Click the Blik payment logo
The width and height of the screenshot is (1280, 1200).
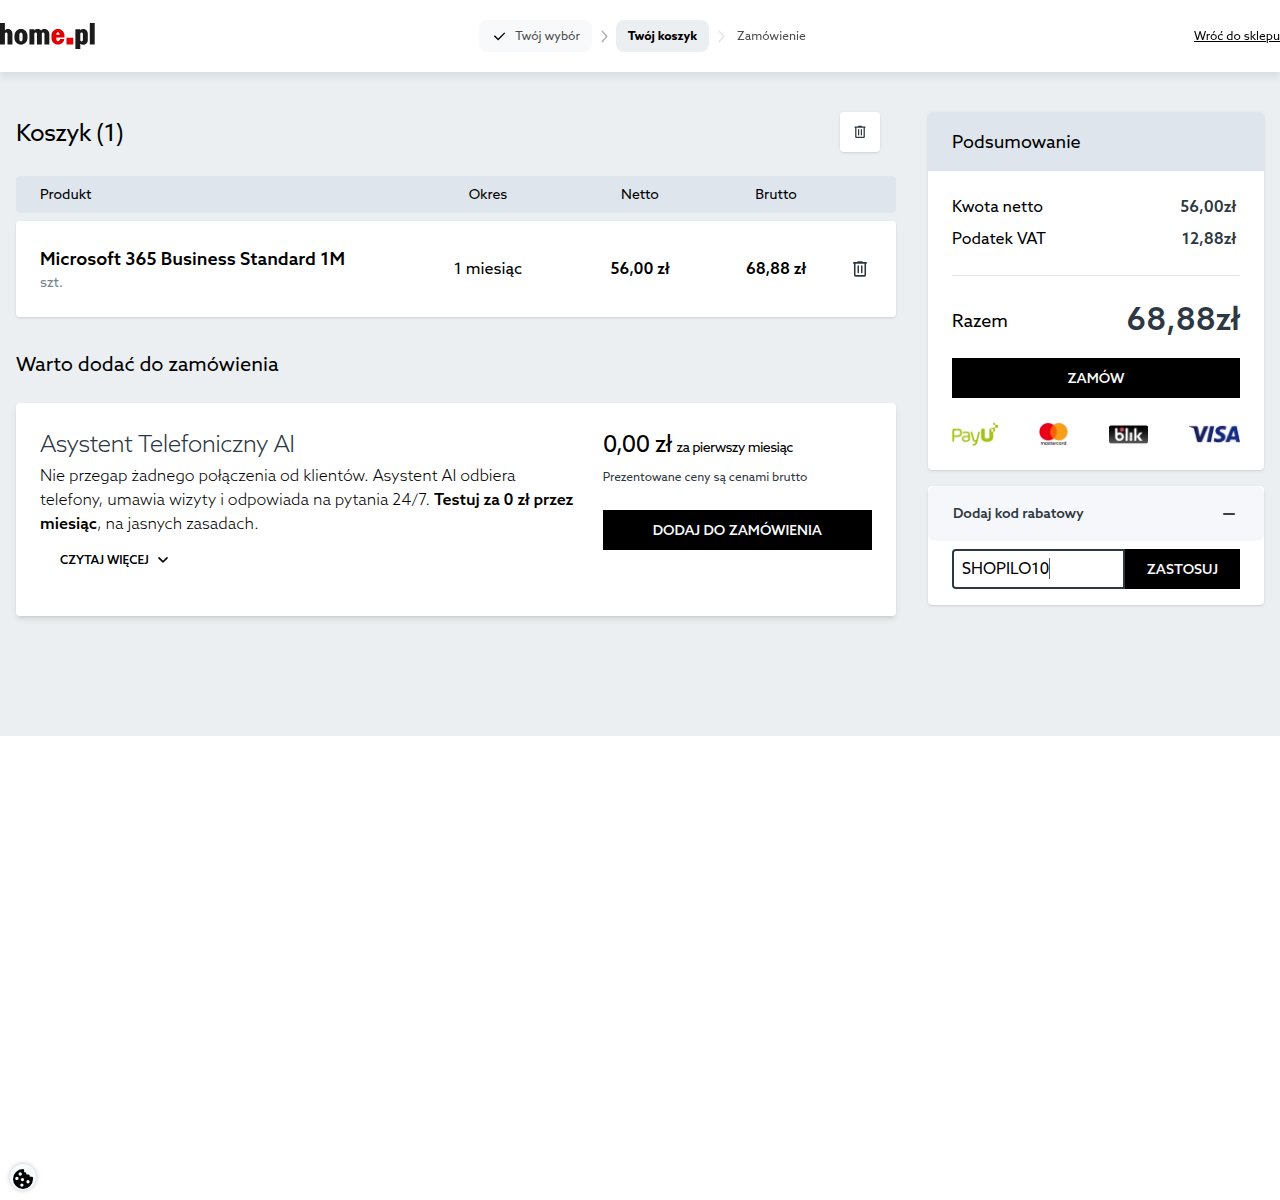click(1128, 434)
